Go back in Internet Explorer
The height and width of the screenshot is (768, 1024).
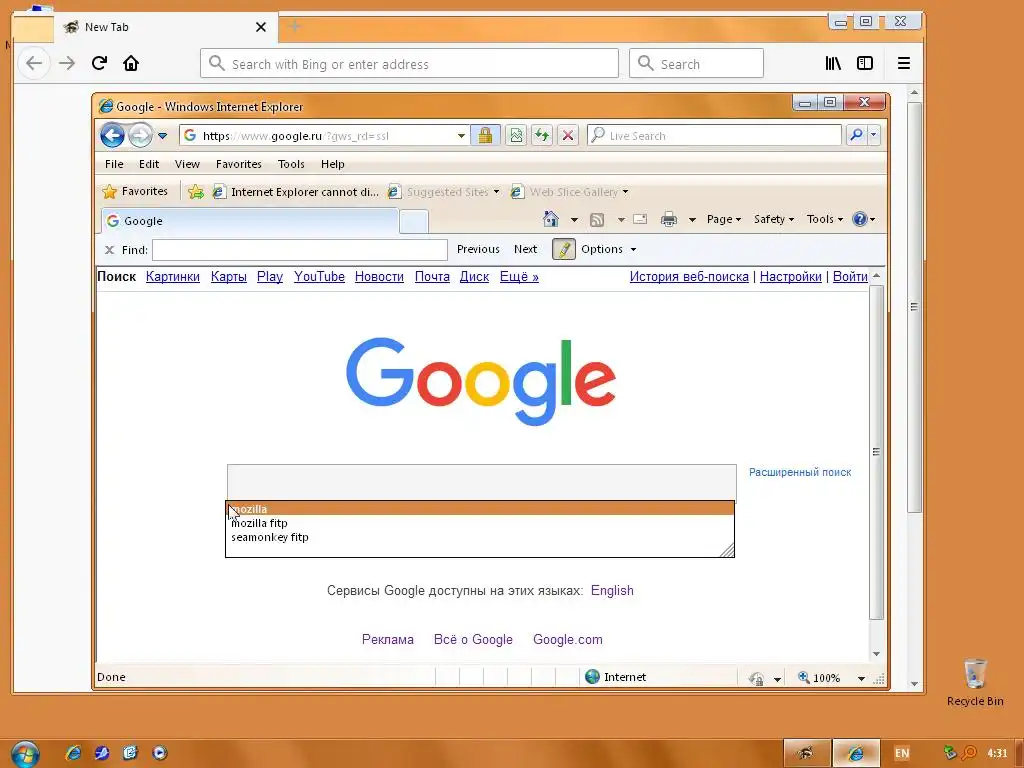[112, 136]
